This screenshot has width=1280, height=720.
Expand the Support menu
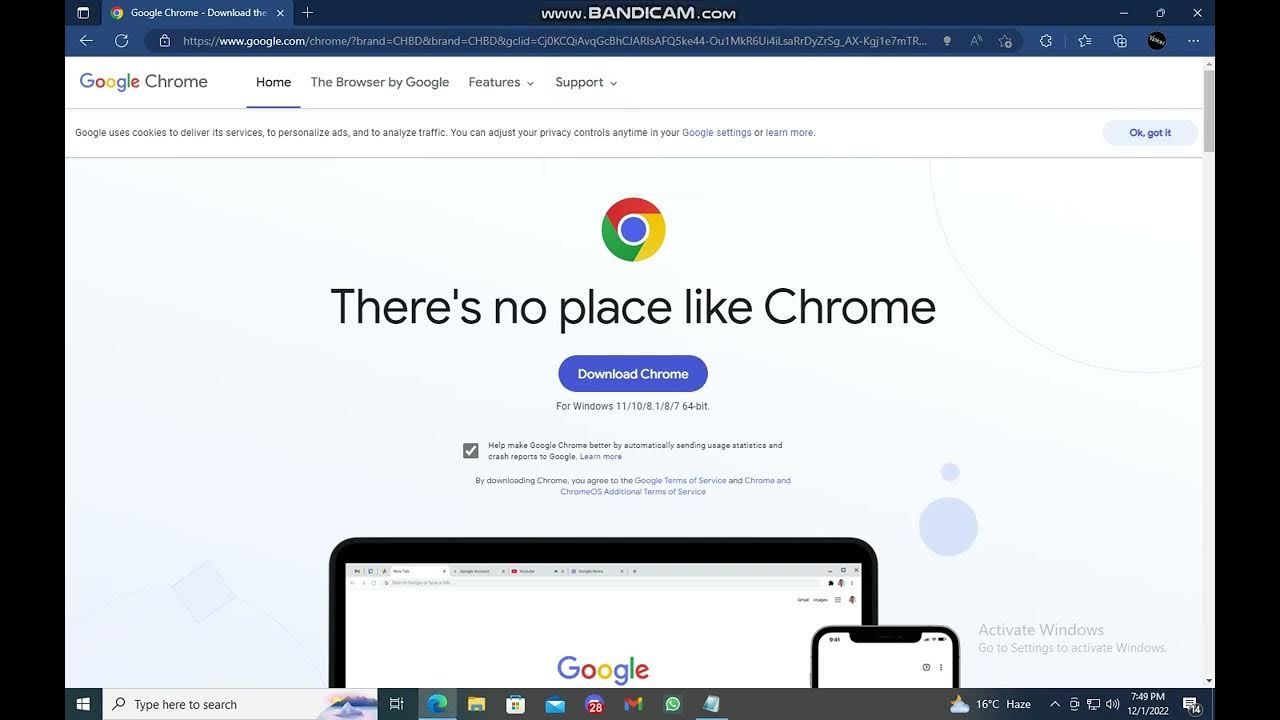[x=586, y=82]
